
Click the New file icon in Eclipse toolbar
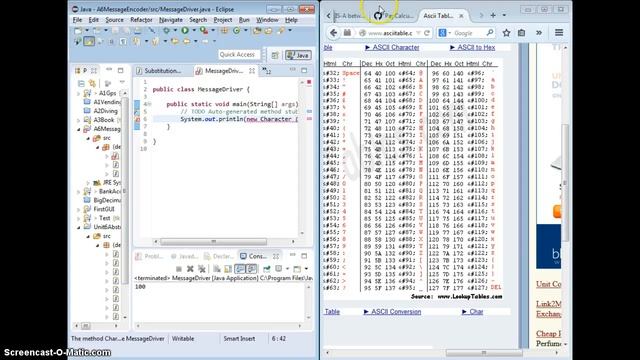[78, 31]
